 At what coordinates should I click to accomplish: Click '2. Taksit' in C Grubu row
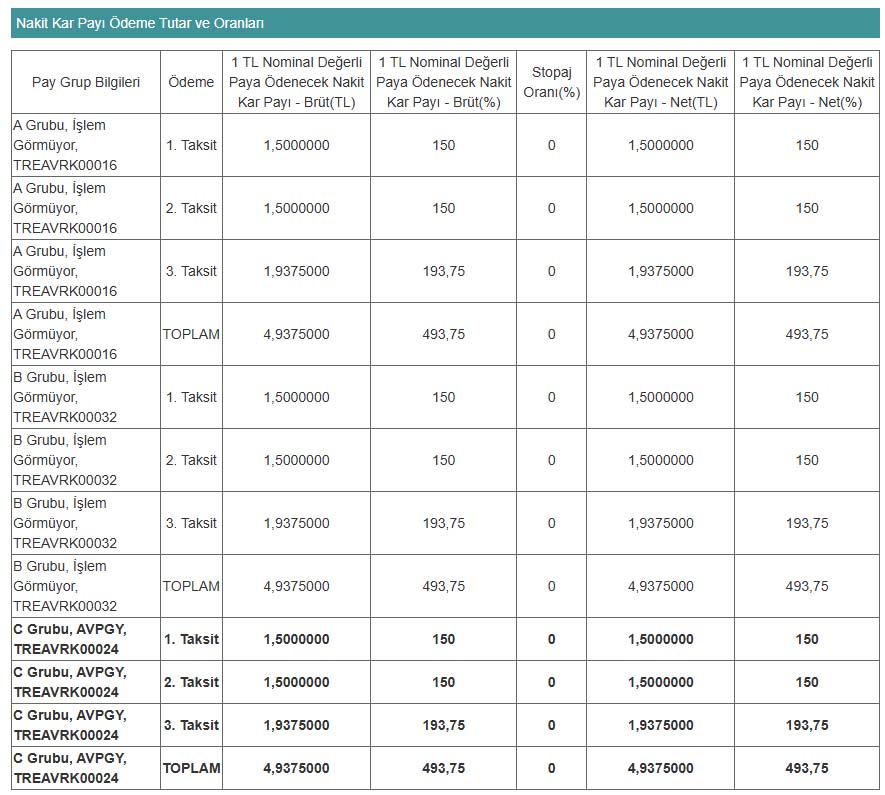coord(191,682)
